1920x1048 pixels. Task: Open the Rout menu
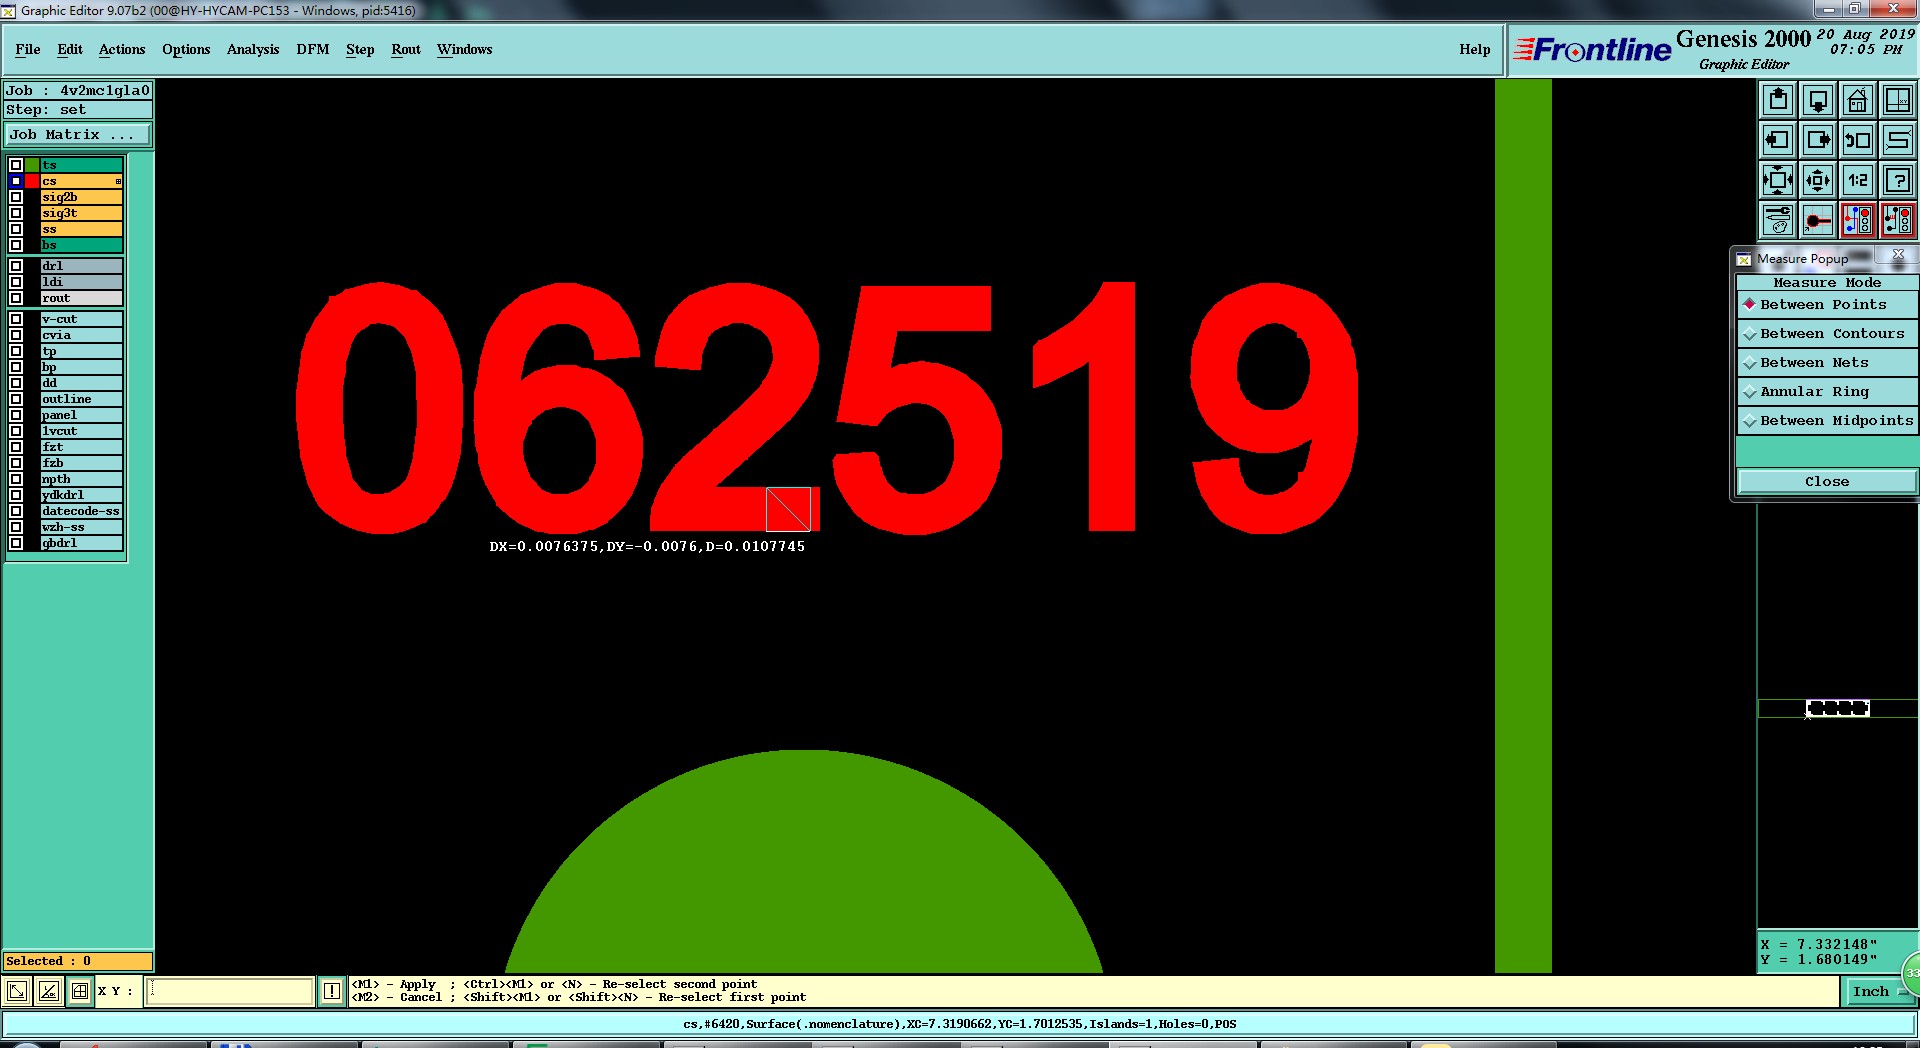coord(406,49)
